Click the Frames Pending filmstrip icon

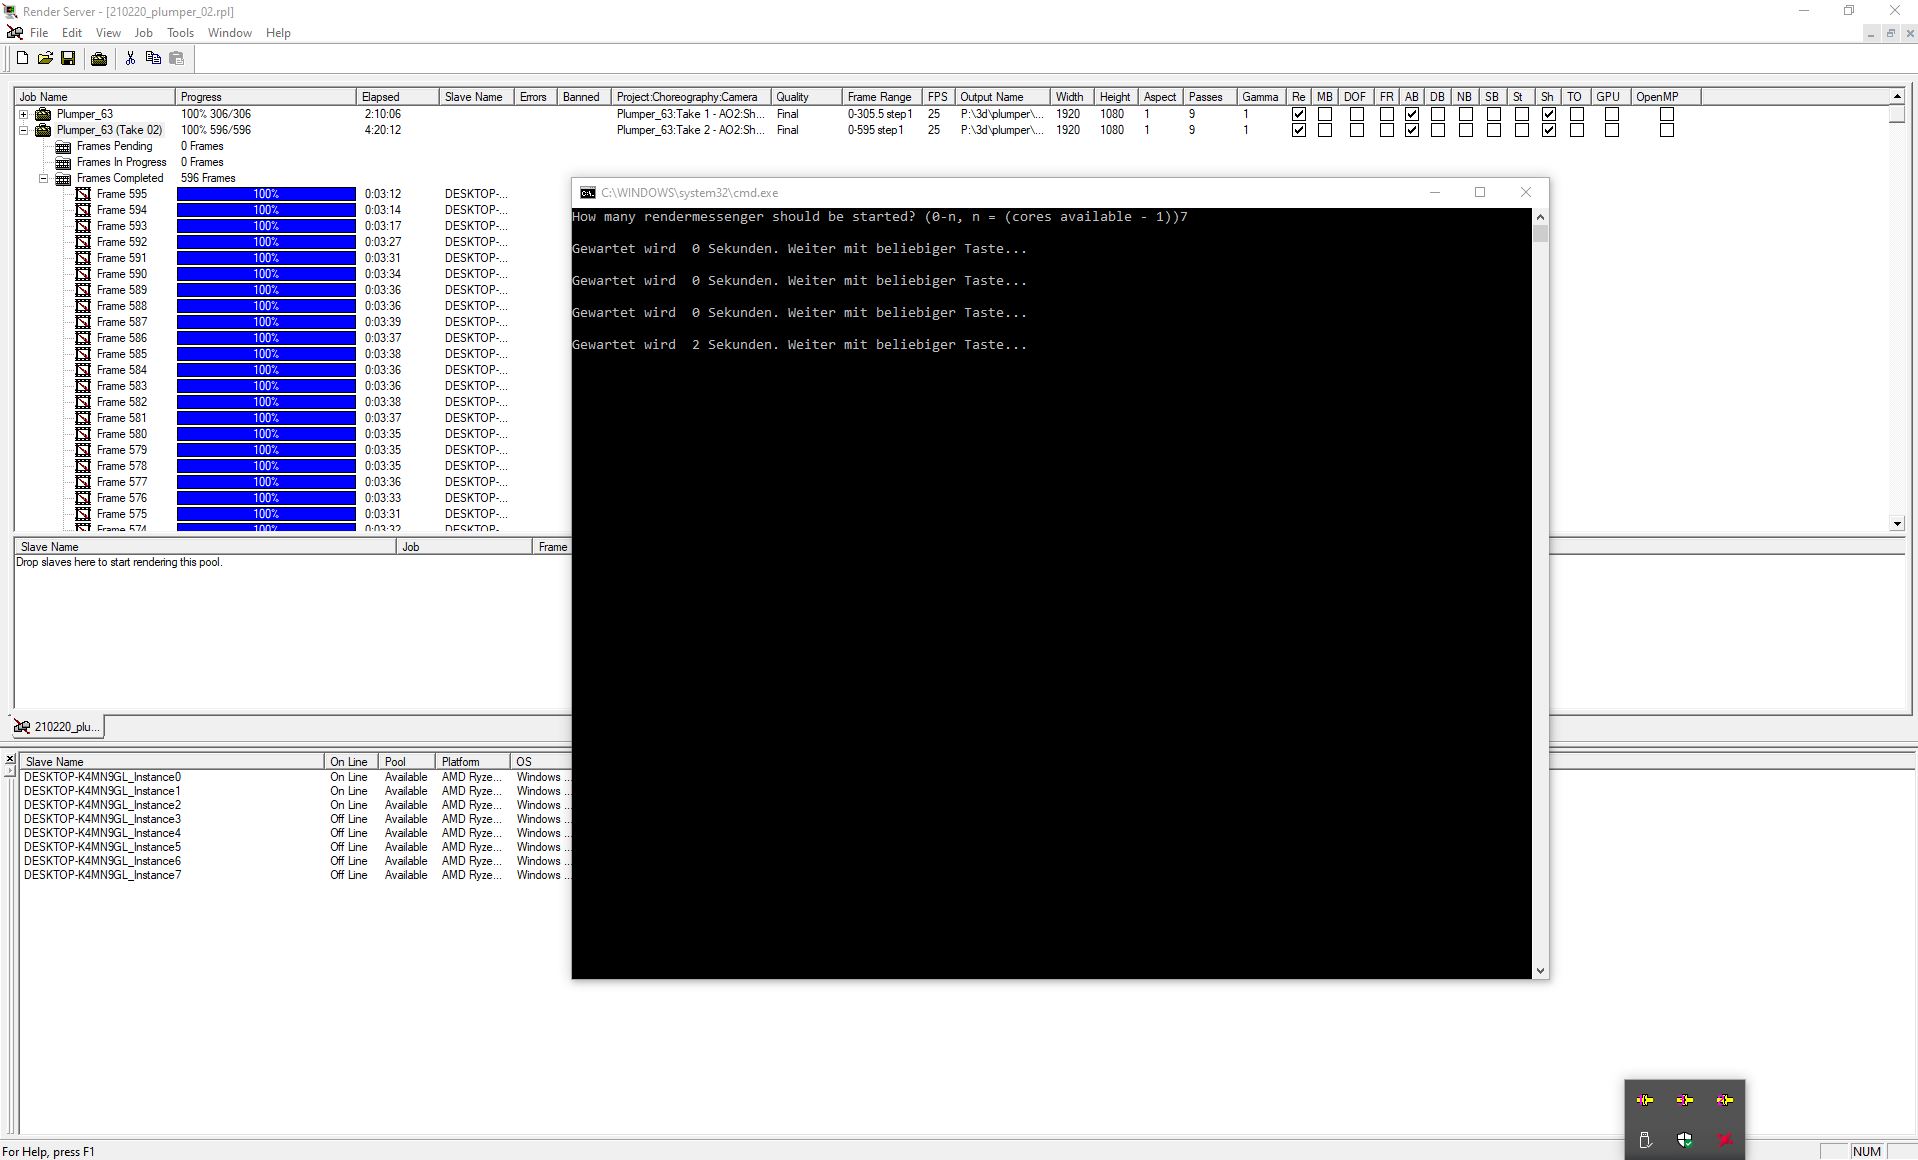tap(63, 146)
